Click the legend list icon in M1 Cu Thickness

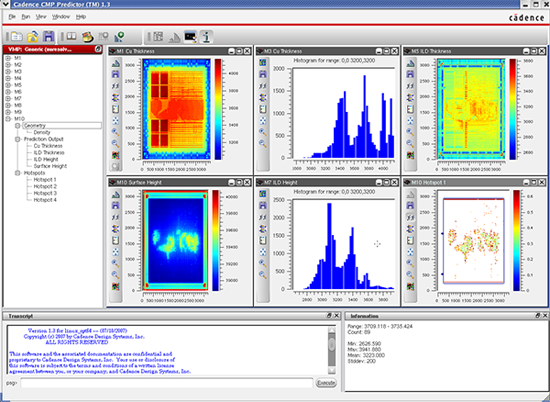pyautogui.click(x=115, y=109)
